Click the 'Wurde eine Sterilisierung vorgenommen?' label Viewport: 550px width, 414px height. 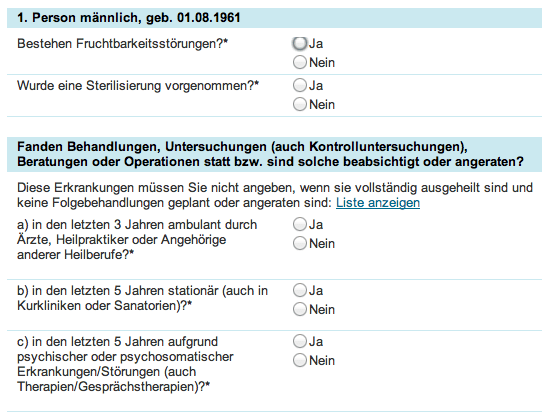coord(138,86)
